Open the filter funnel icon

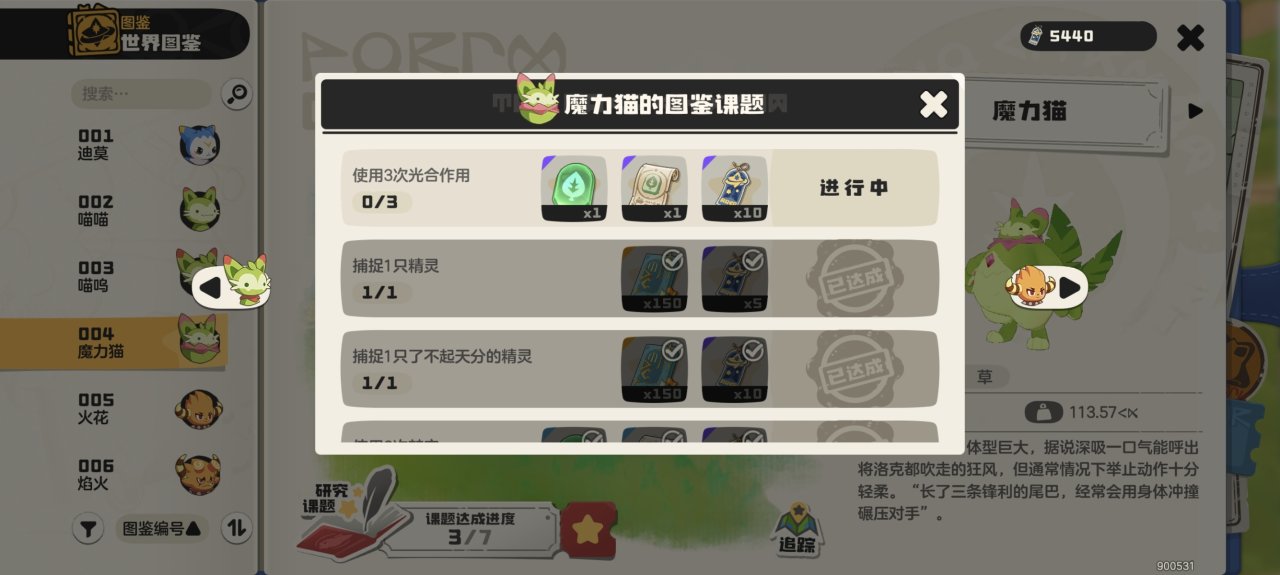[88, 528]
